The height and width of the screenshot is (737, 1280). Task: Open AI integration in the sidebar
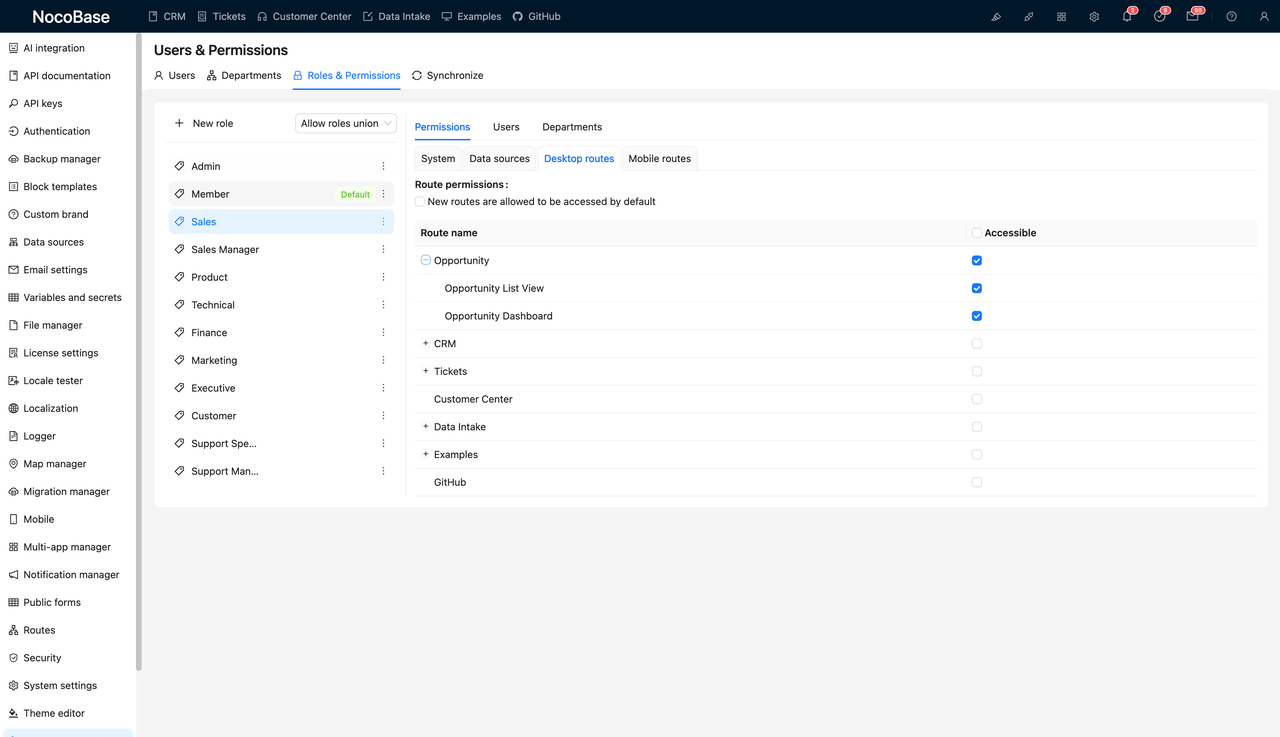[54, 48]
